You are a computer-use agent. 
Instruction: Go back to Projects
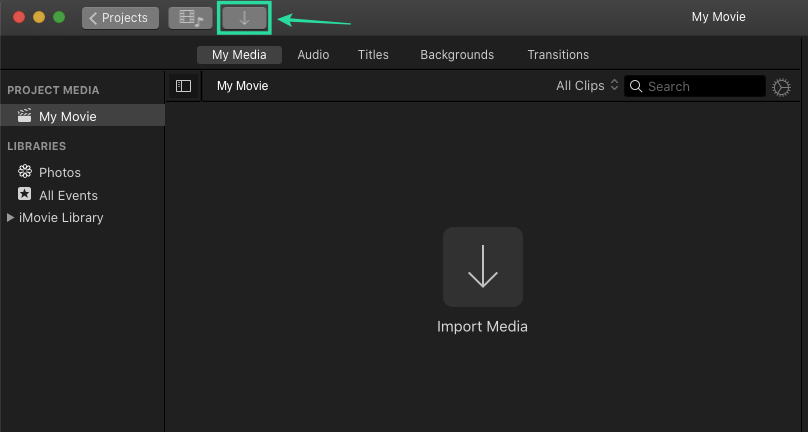(x=120, y=18)
